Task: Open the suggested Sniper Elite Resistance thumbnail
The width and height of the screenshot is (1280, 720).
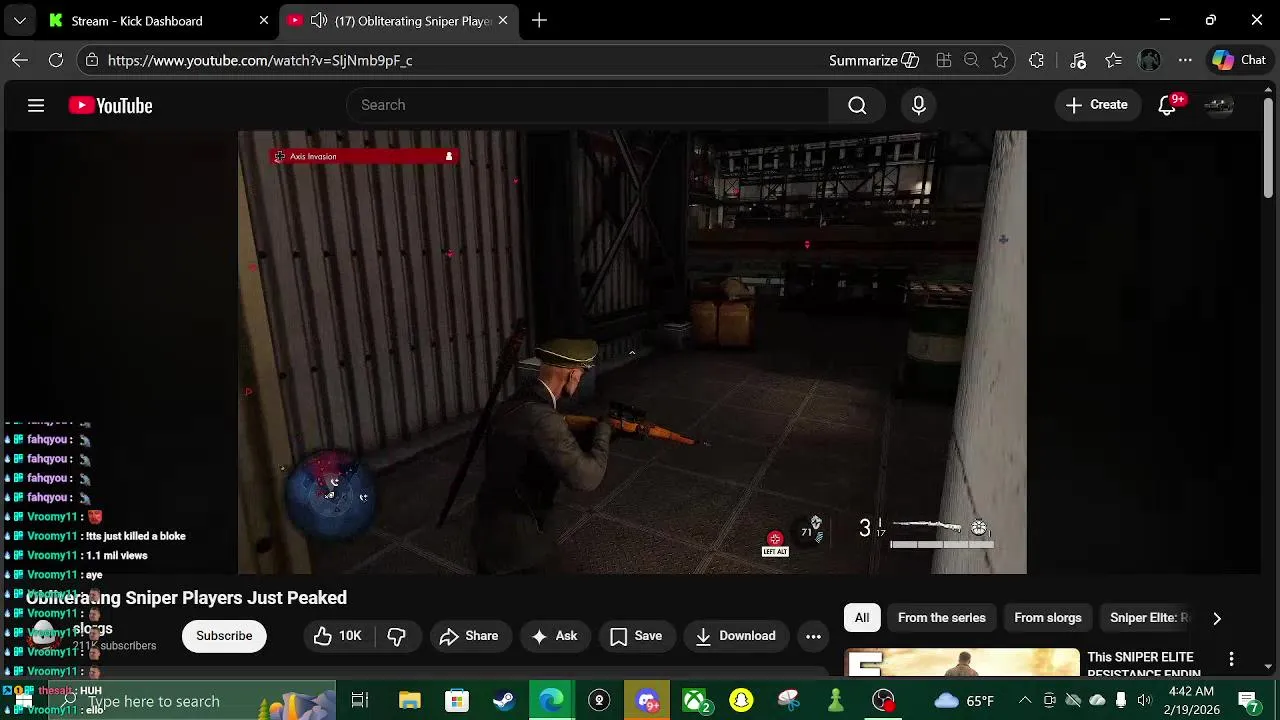Action: pos(963,663)
